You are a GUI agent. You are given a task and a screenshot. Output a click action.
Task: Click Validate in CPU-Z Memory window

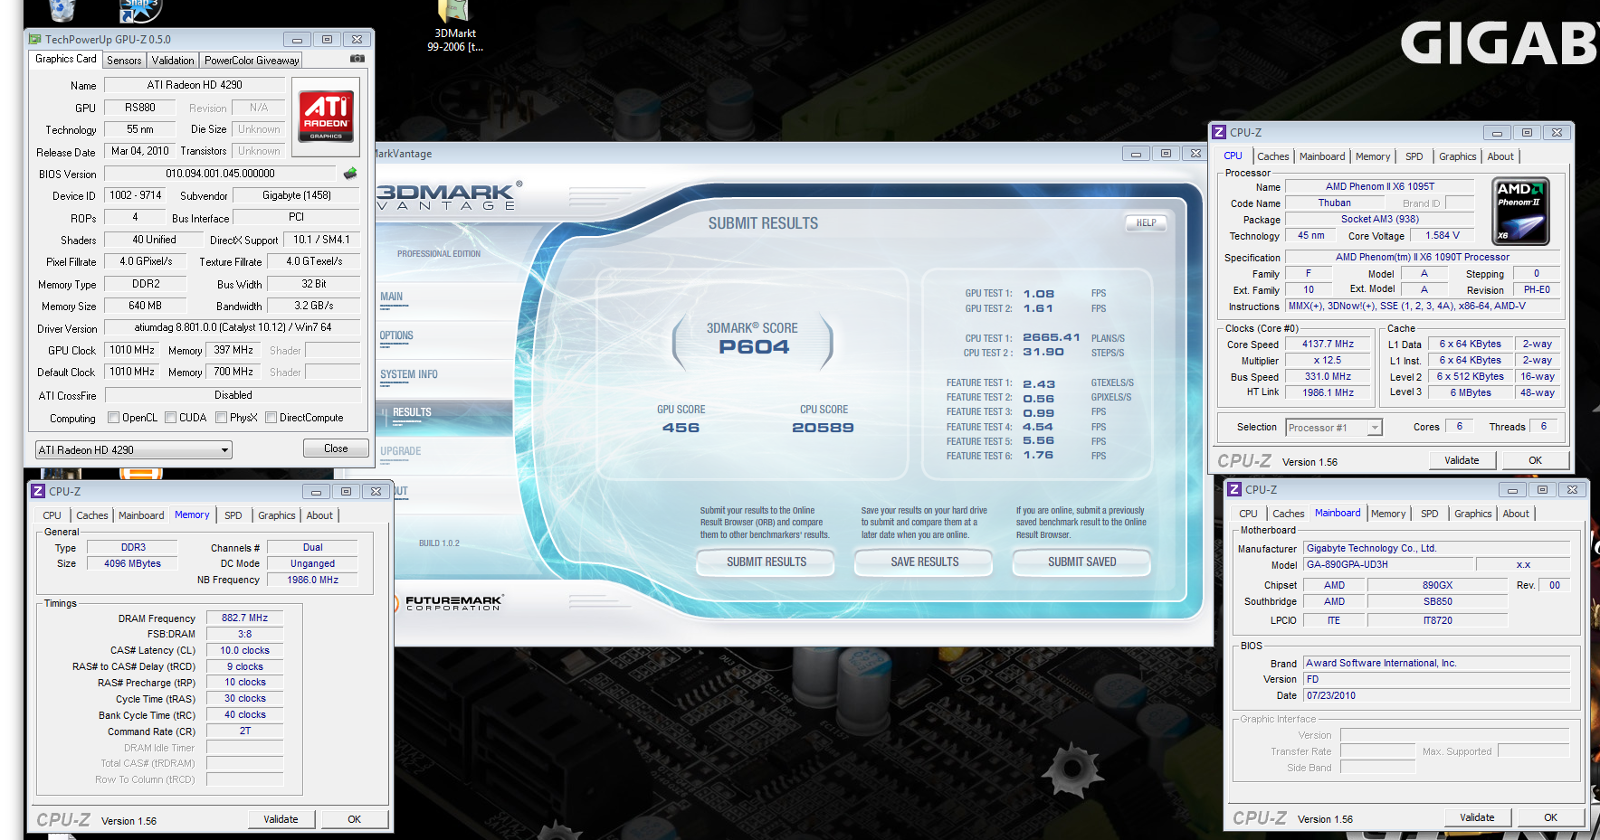(281, 819)
